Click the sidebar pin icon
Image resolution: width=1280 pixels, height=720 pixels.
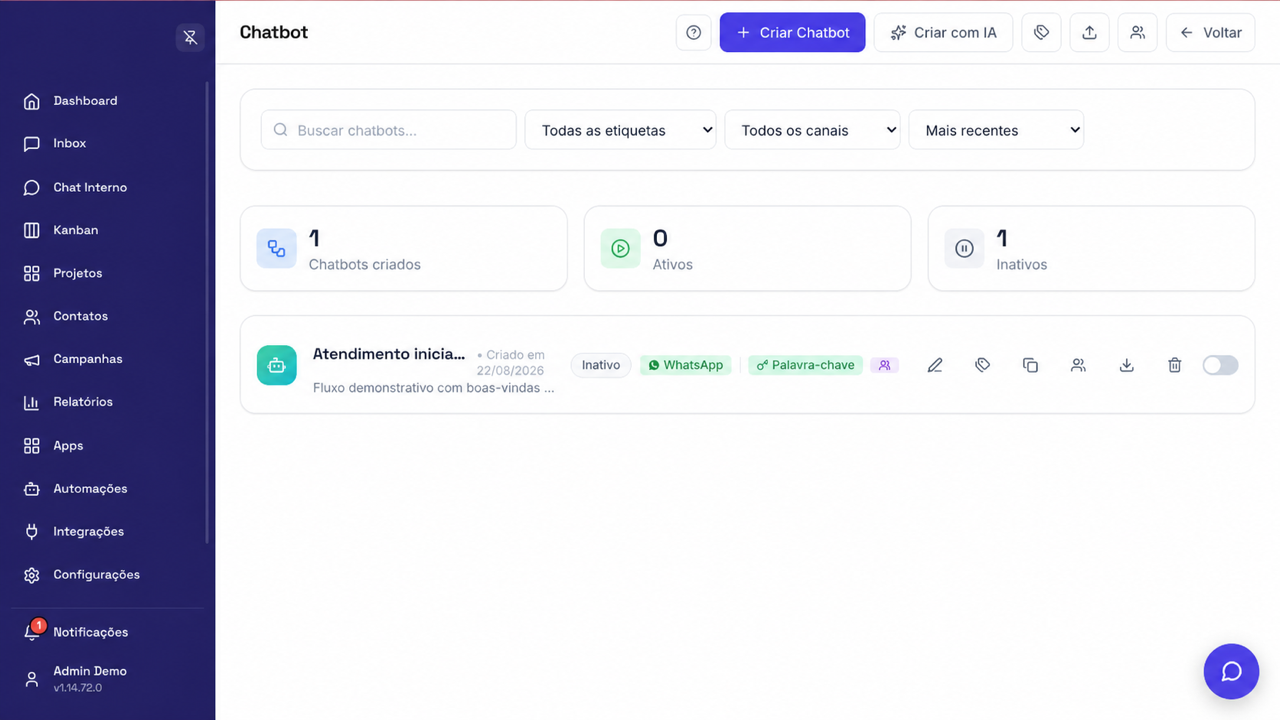click(x=190, y=37)
